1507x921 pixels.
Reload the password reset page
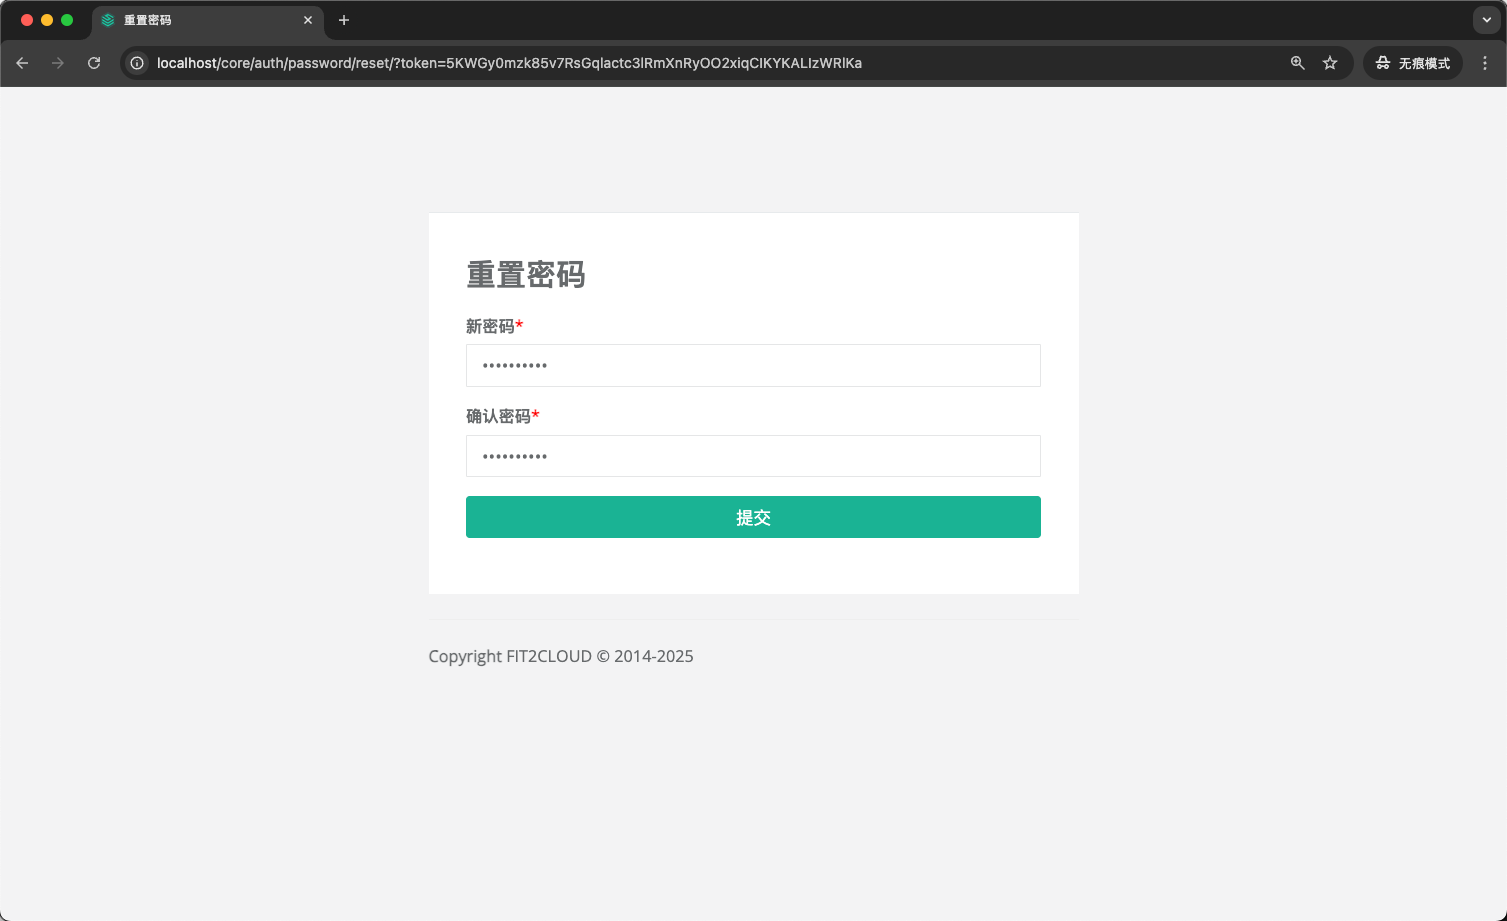[x=94, y=62]
